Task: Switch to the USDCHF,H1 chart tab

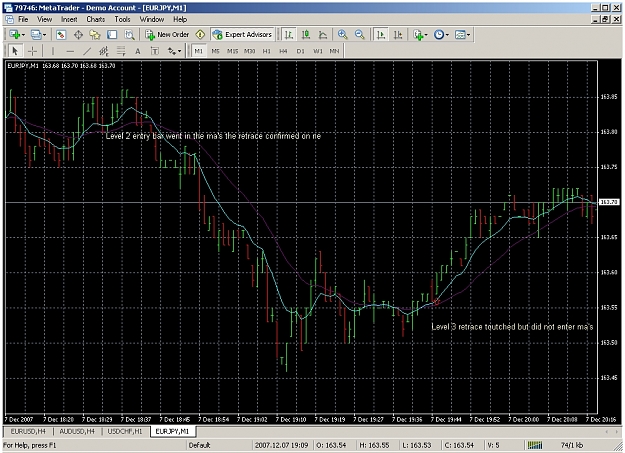Action: tap(125, 431)
